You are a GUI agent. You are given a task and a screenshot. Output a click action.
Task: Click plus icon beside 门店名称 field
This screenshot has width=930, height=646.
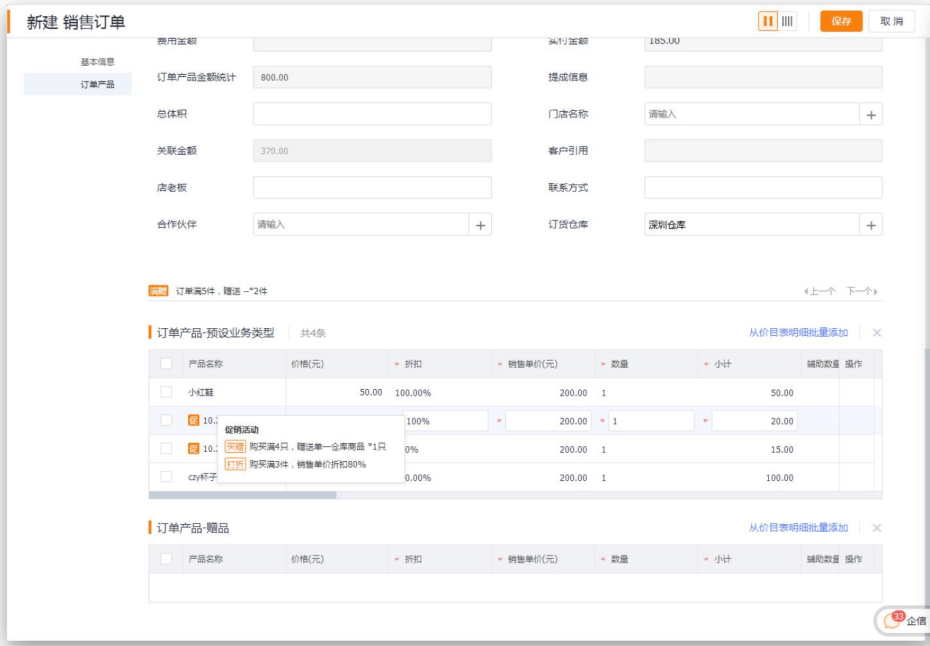[x=871, y=115]
